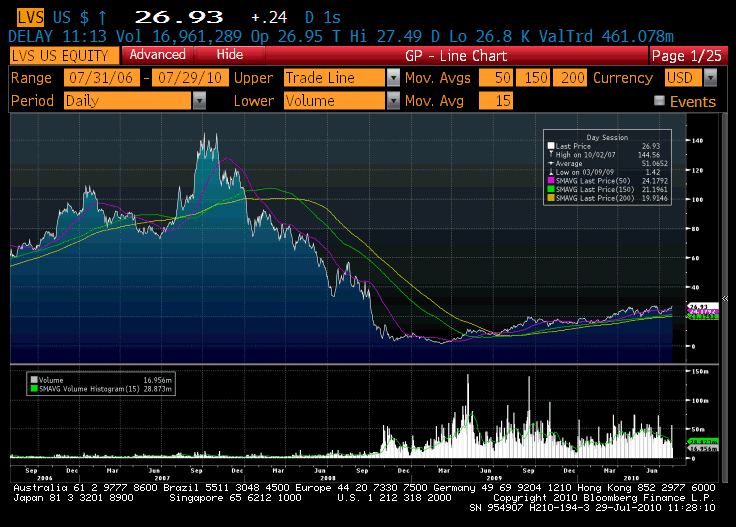Click the double-arrow collapse icon beside price axis
Viewport: 736px width, 527px height.
click(725, 298)
